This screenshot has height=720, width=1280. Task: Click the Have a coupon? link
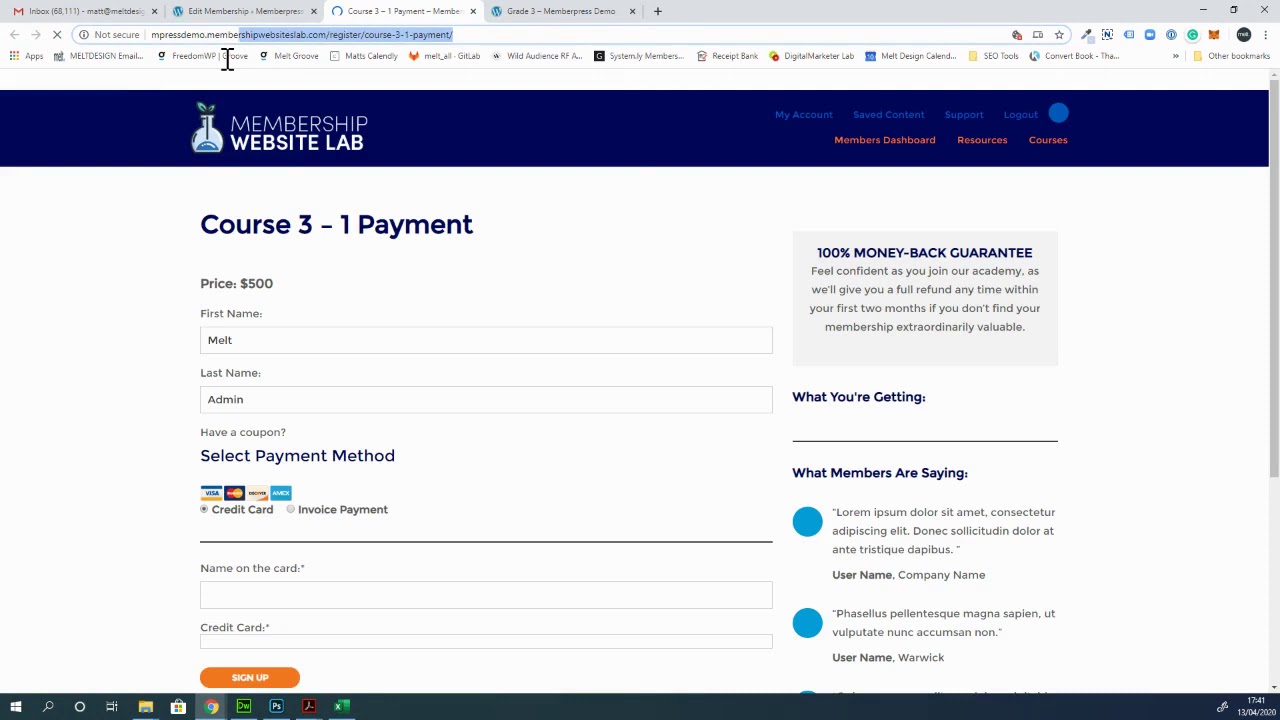pos(243,432)
